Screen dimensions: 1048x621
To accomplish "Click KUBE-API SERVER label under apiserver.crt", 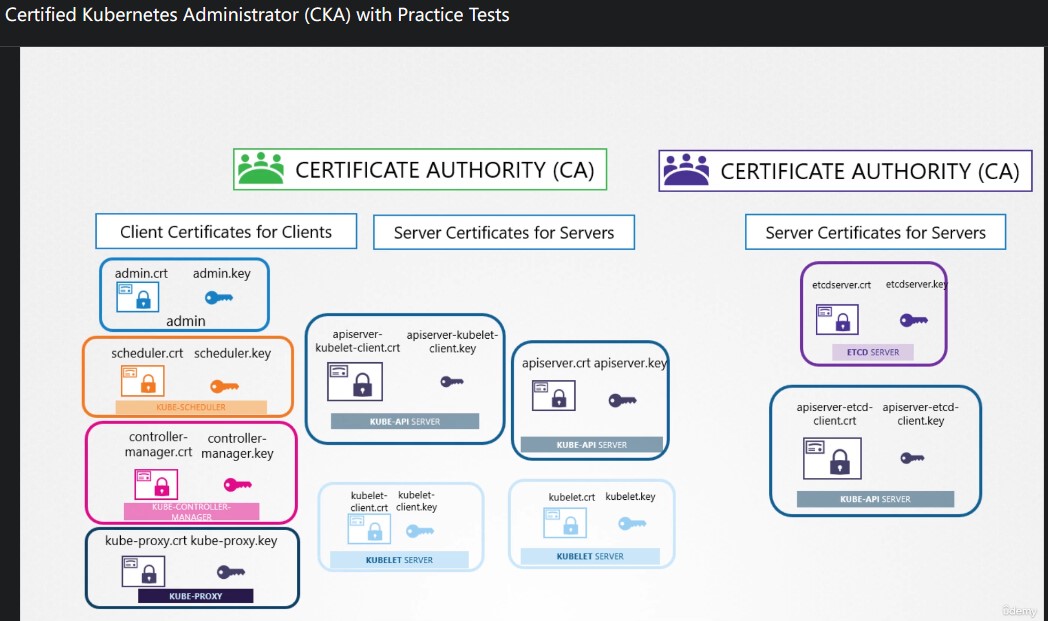I will point(592,445).
